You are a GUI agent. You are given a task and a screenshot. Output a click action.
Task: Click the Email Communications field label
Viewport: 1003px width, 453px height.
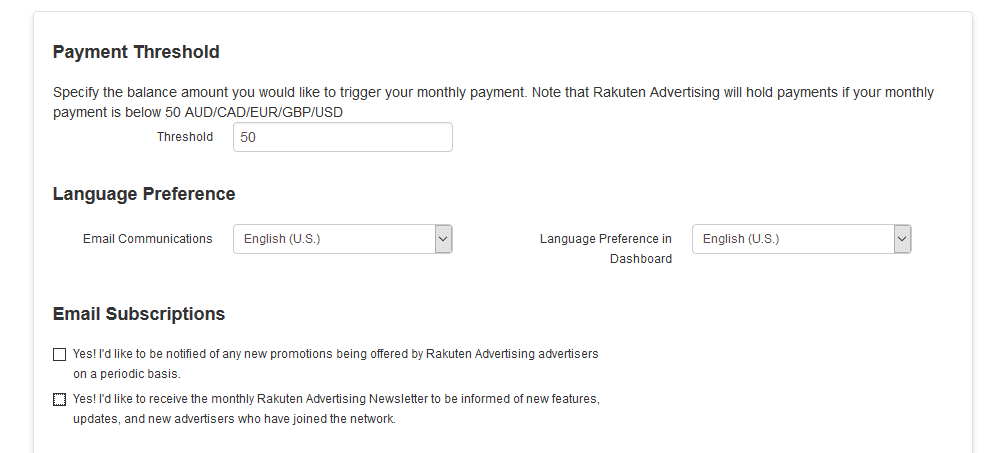click(148, 239)
